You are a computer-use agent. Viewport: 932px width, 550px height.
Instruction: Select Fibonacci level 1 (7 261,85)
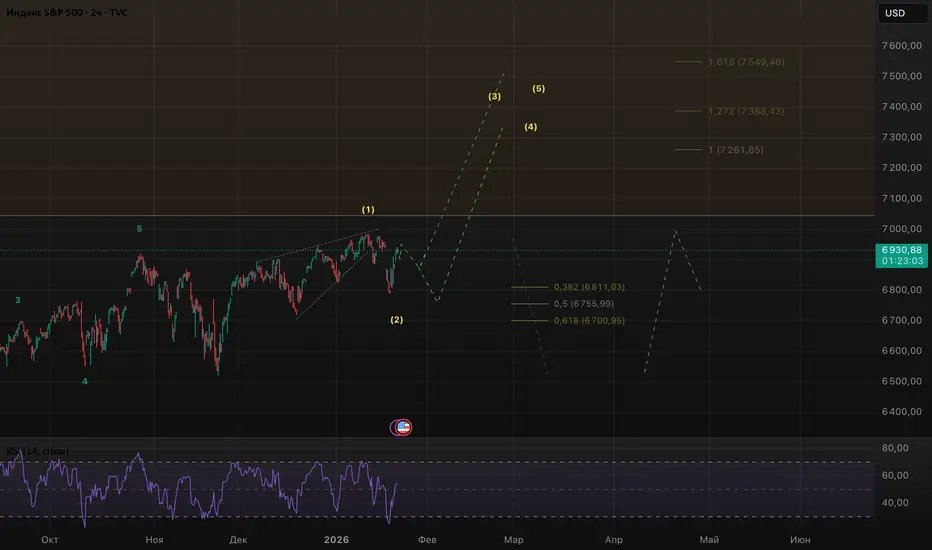tap(736, 150)
